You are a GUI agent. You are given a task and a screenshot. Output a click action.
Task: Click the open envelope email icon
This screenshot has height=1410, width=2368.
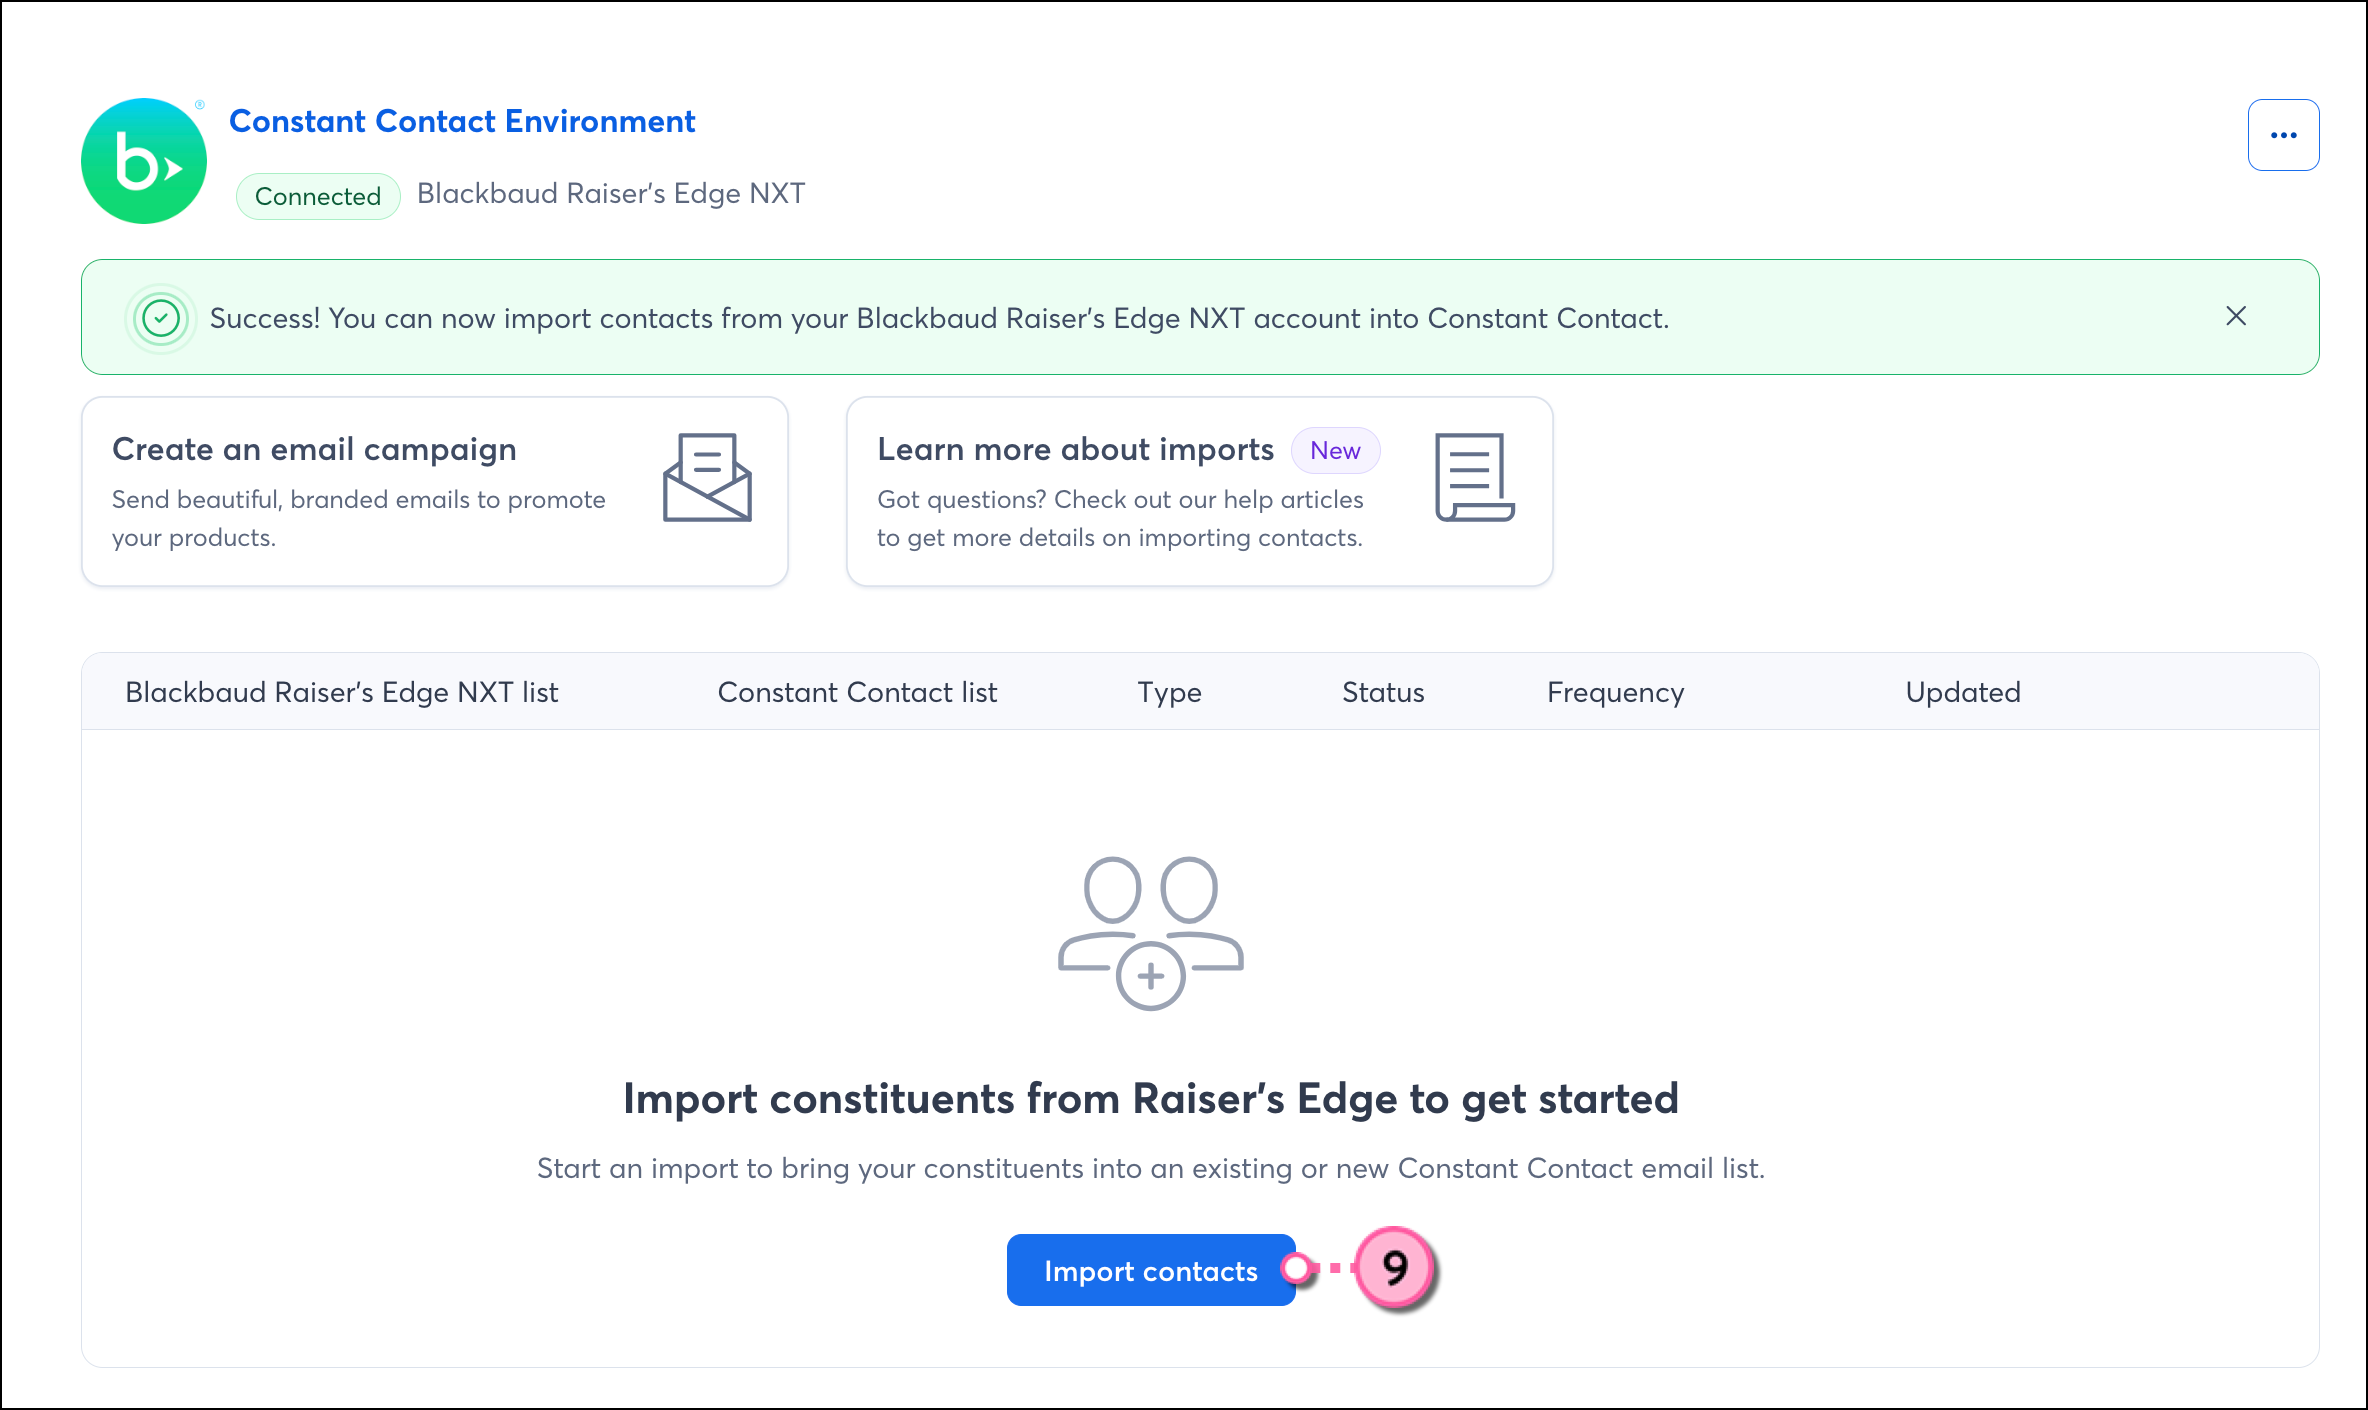click(x=707, y=477)
